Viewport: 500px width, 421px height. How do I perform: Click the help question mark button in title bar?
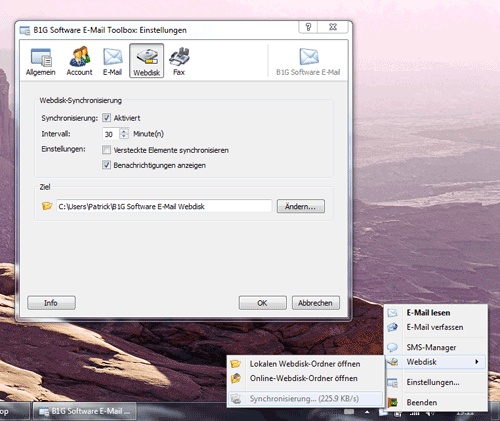(x=308, y=27)
